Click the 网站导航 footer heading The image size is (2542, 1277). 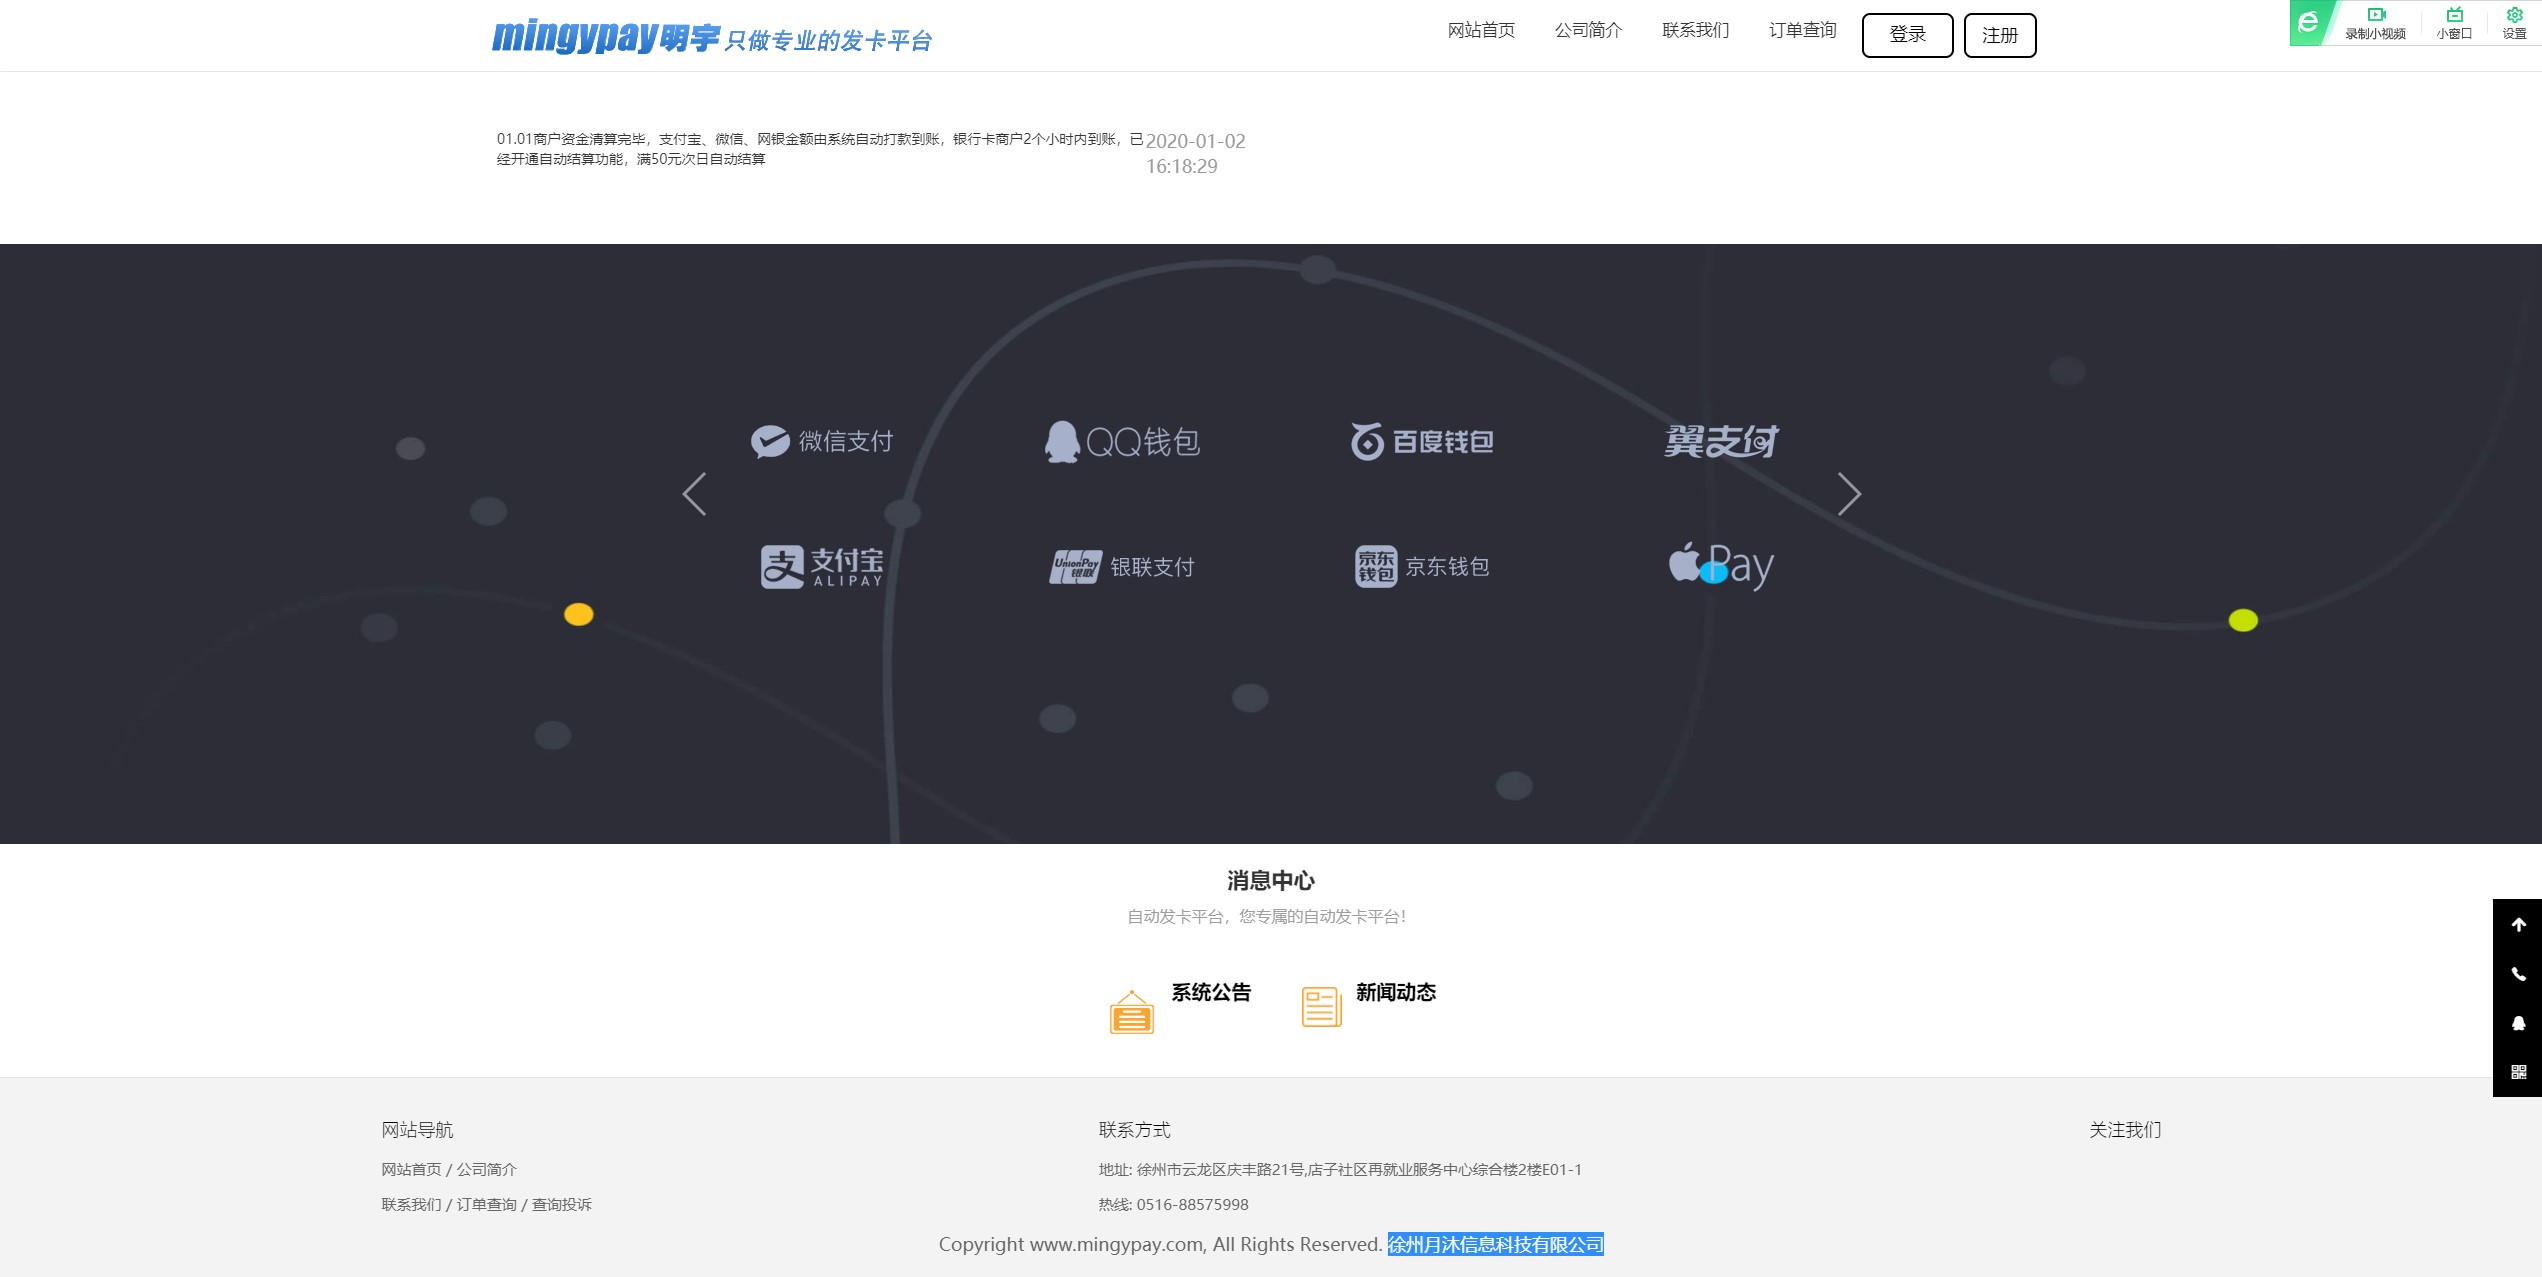417,1130
